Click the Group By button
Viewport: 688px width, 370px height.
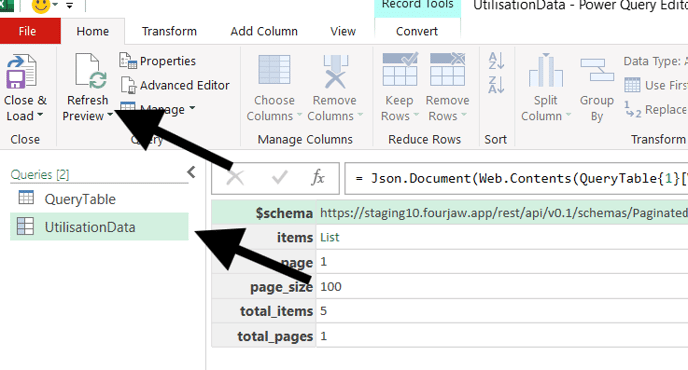click(597, 89)
